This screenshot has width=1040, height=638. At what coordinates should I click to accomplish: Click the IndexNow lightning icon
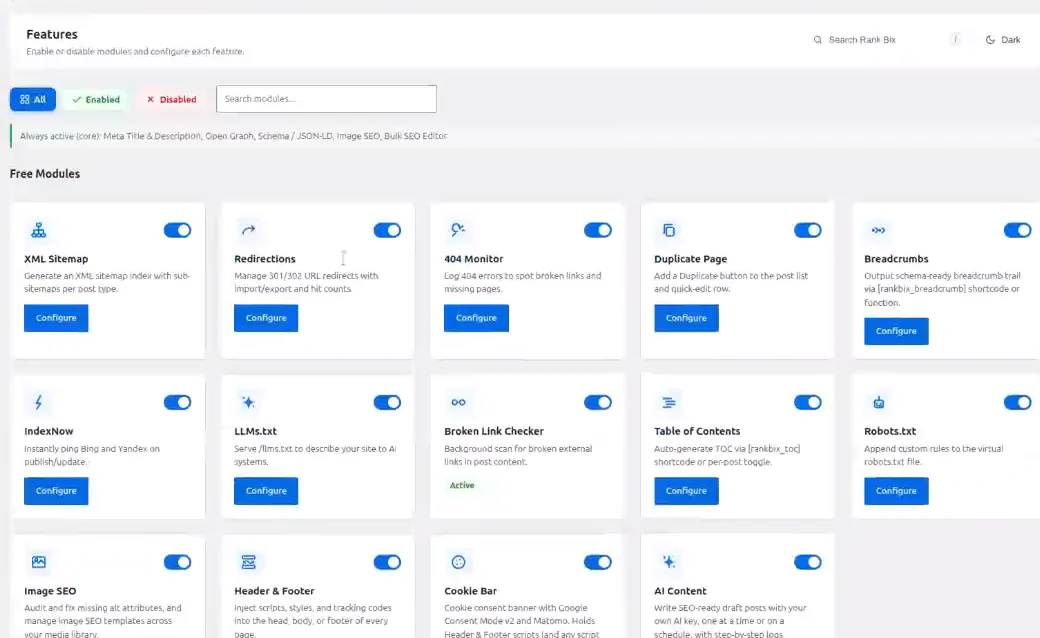pyautogui.click(x=38, y=402)
